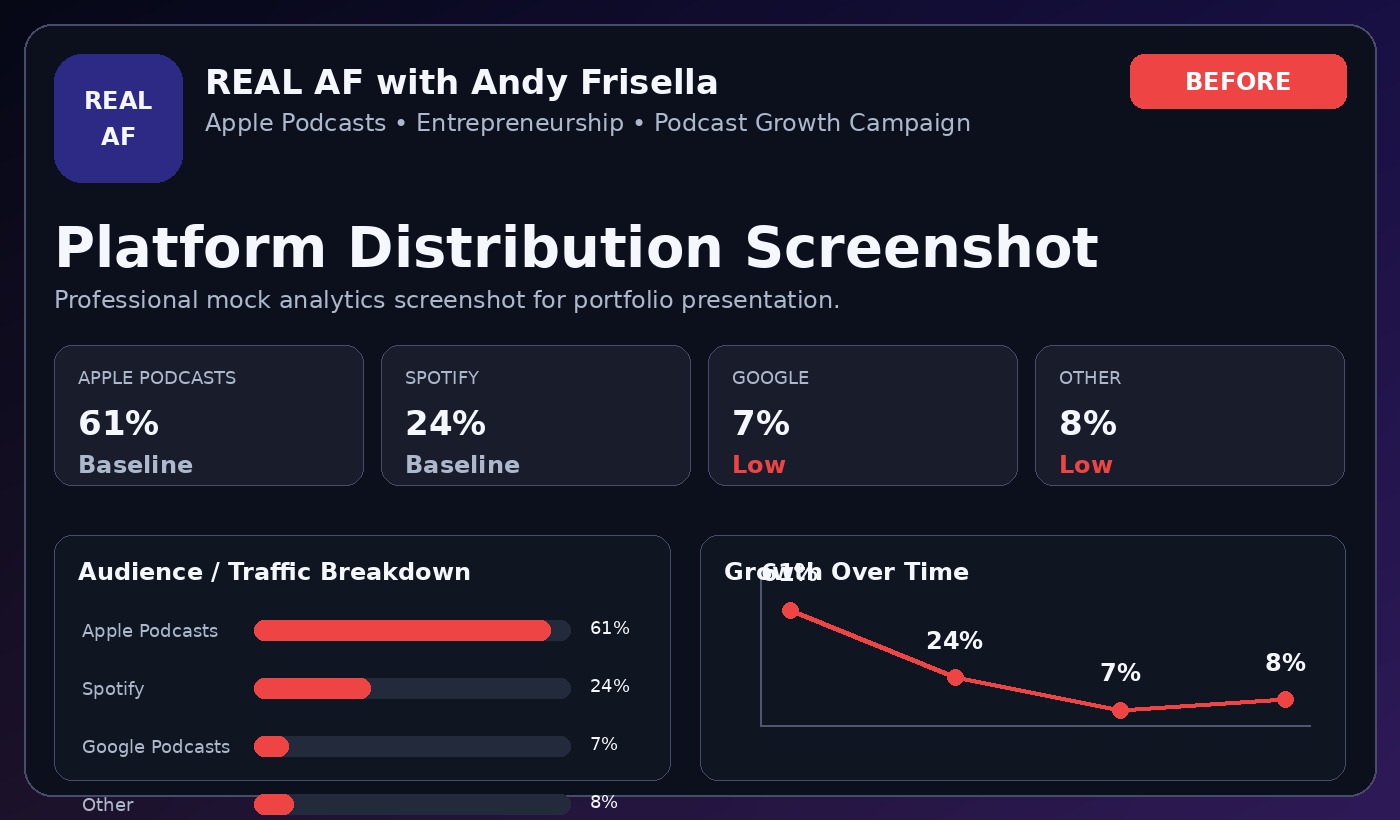
Task: Click the REAL AF podcast logo icon
Action: [x=118, y=118]
